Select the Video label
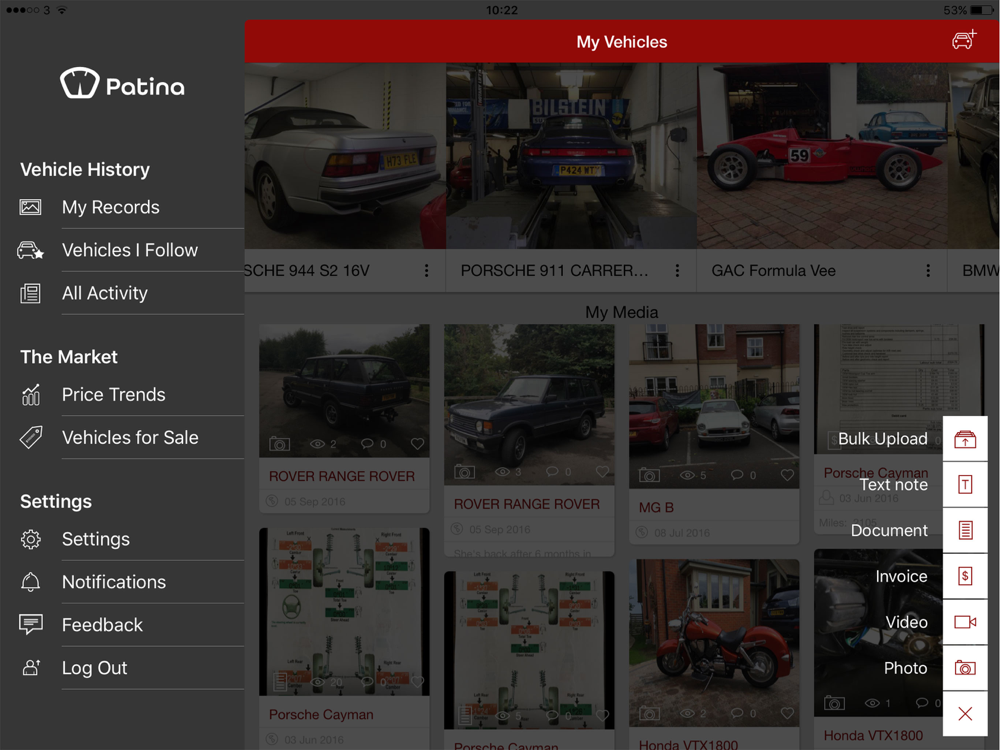 tap(906, 622)
